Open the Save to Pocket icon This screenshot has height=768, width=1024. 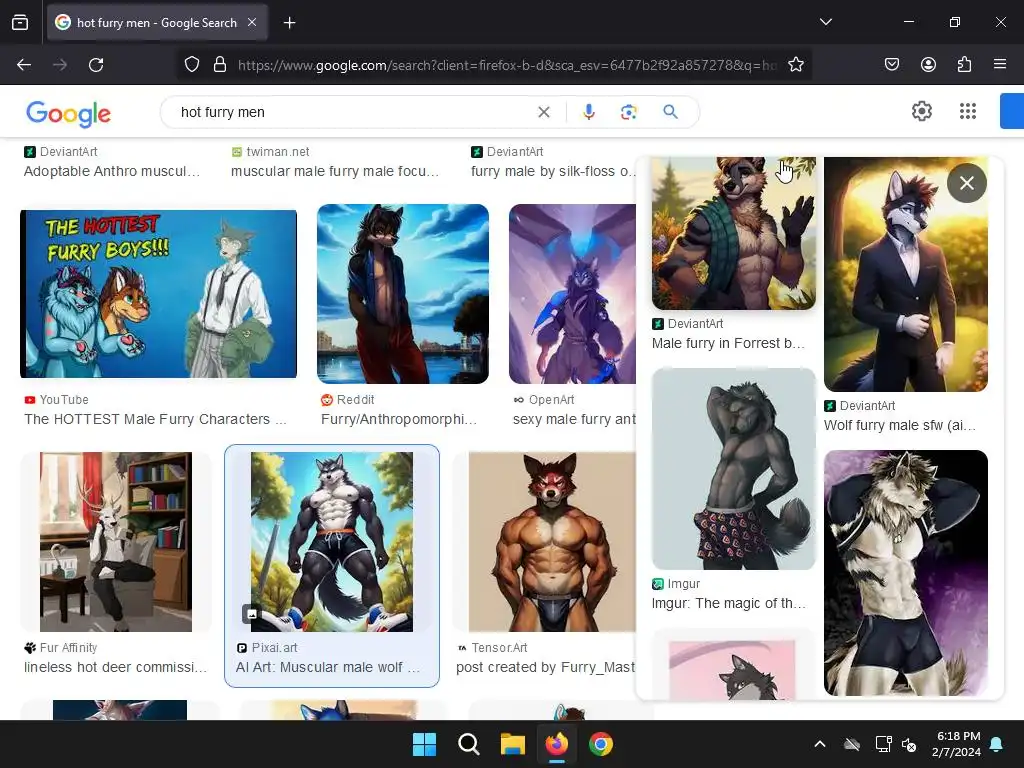pyautogui.click(x=891, y=64)
